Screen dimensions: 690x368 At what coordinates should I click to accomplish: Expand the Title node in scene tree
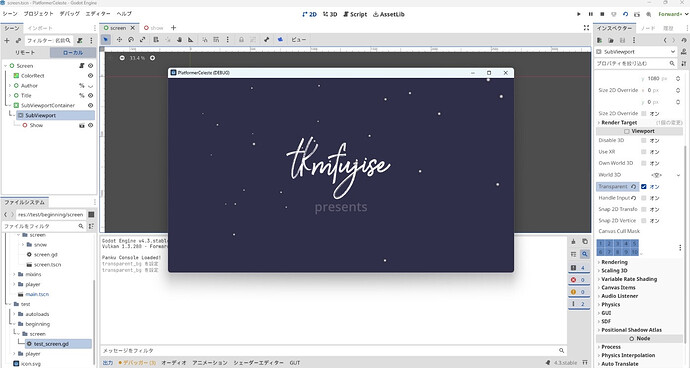(10, 96)
